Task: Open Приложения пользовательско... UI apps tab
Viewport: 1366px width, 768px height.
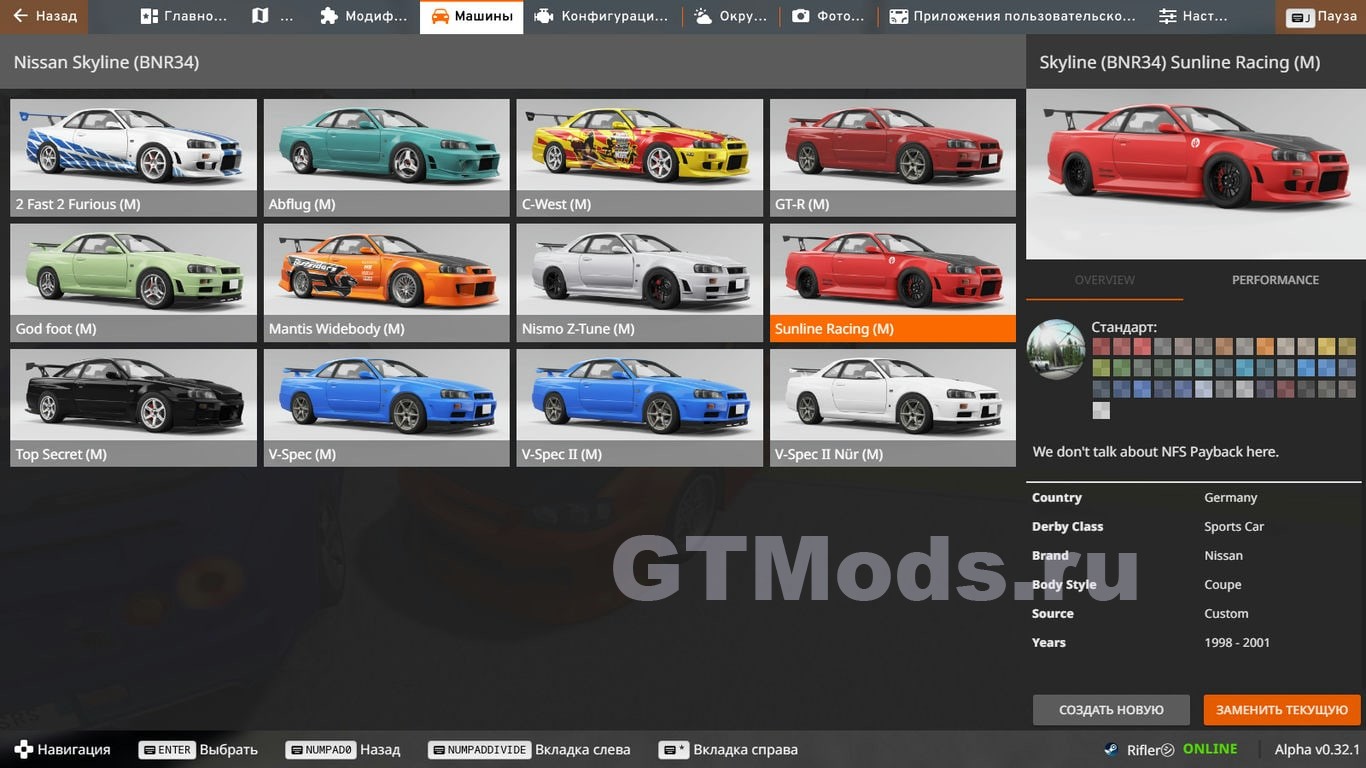Action: [1012, 16]
